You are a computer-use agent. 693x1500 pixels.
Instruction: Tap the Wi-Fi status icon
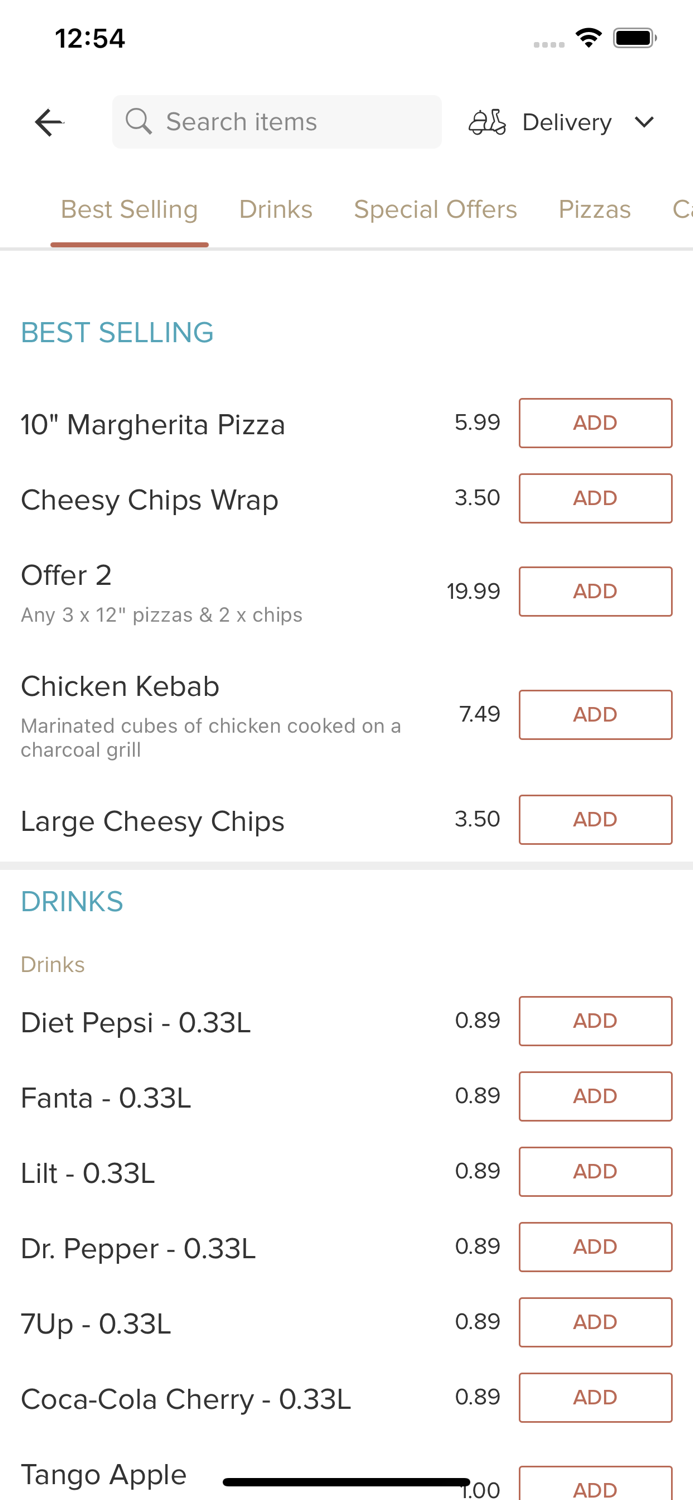(x=589, y=38)
